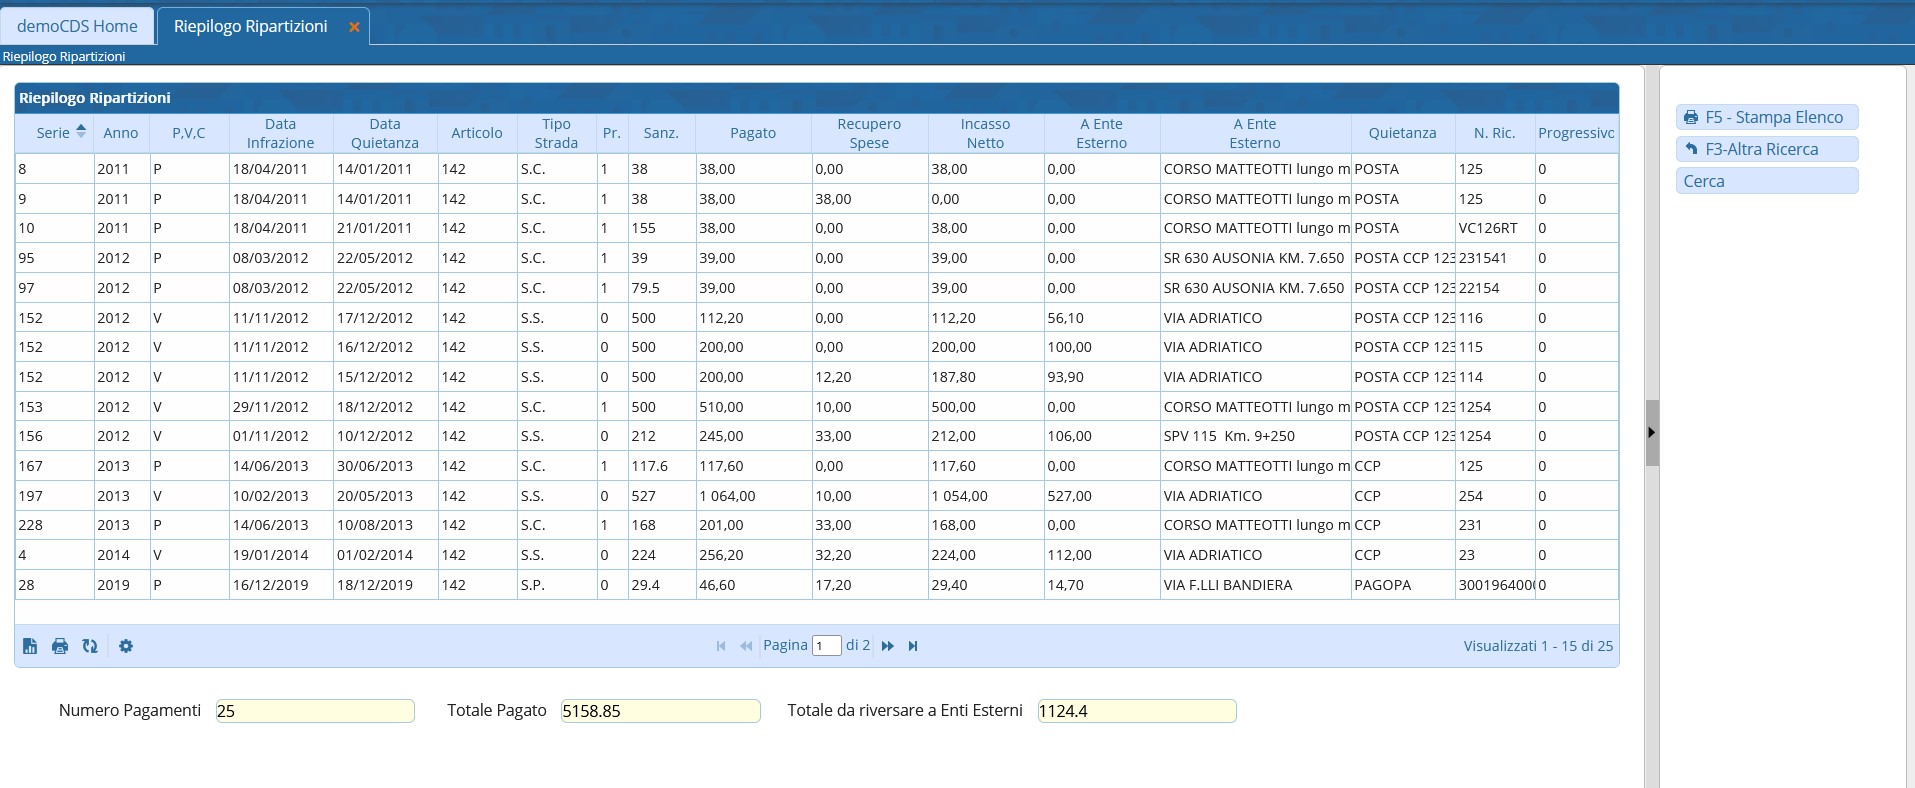
Task: Click the page number input field
Action: (826, 646)
